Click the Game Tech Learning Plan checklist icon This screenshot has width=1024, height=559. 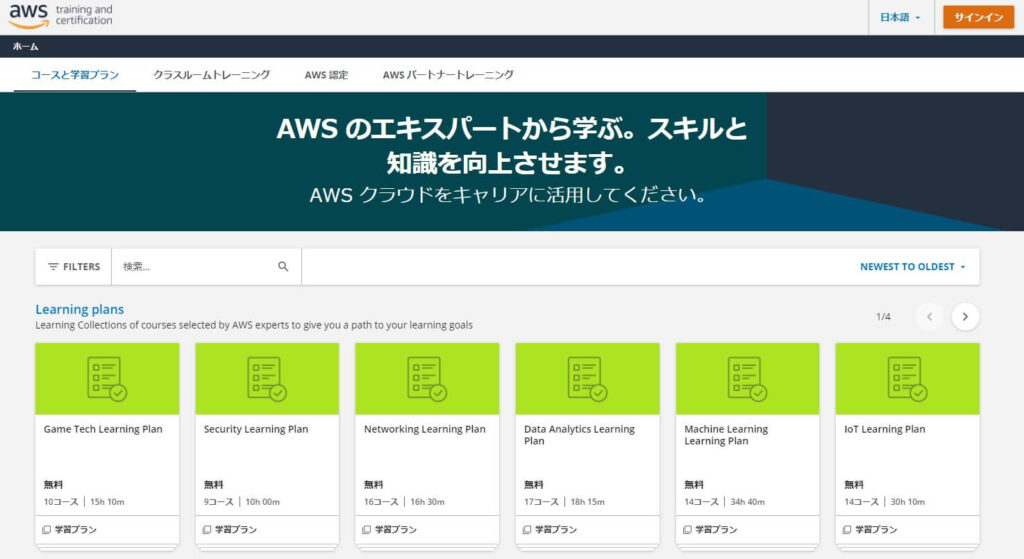[x=107, y=379]
